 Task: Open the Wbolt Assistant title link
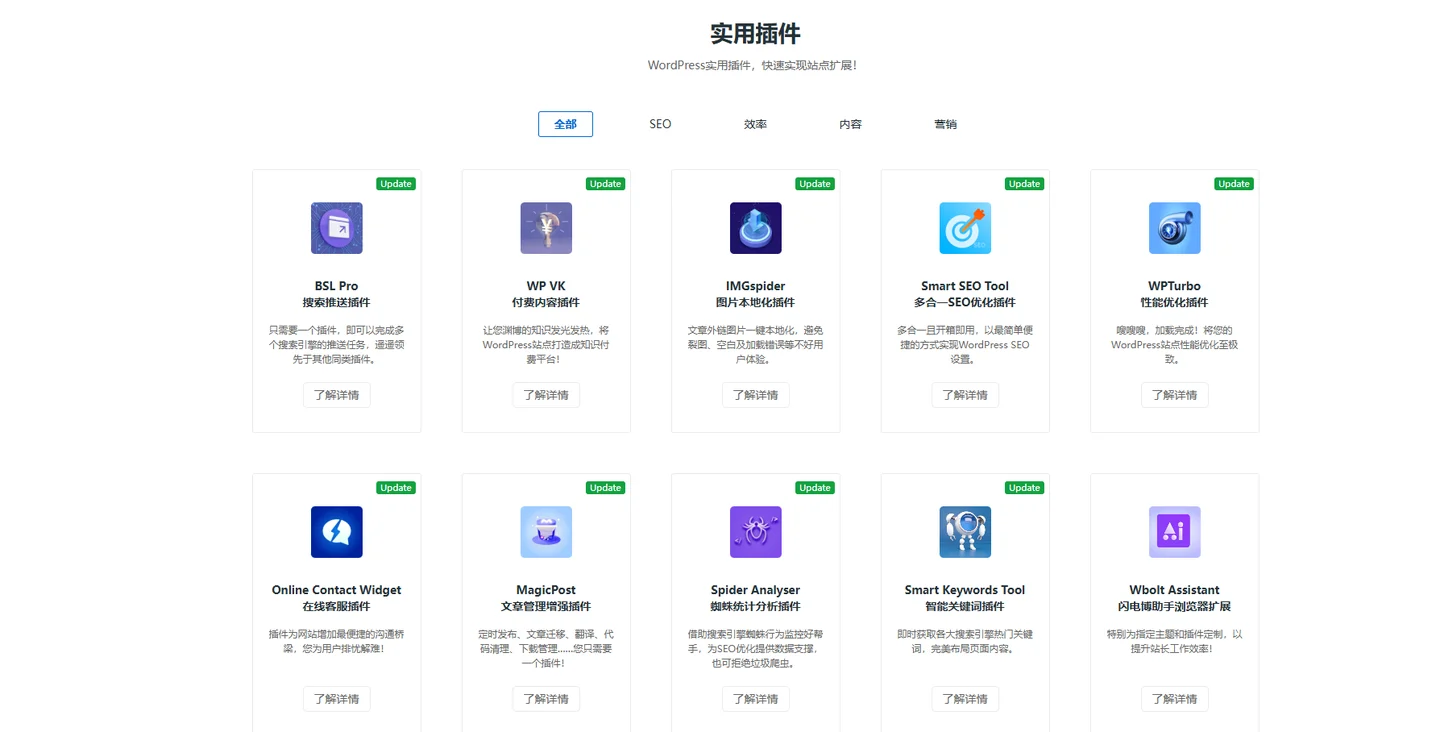click(x=1175, y=590)
